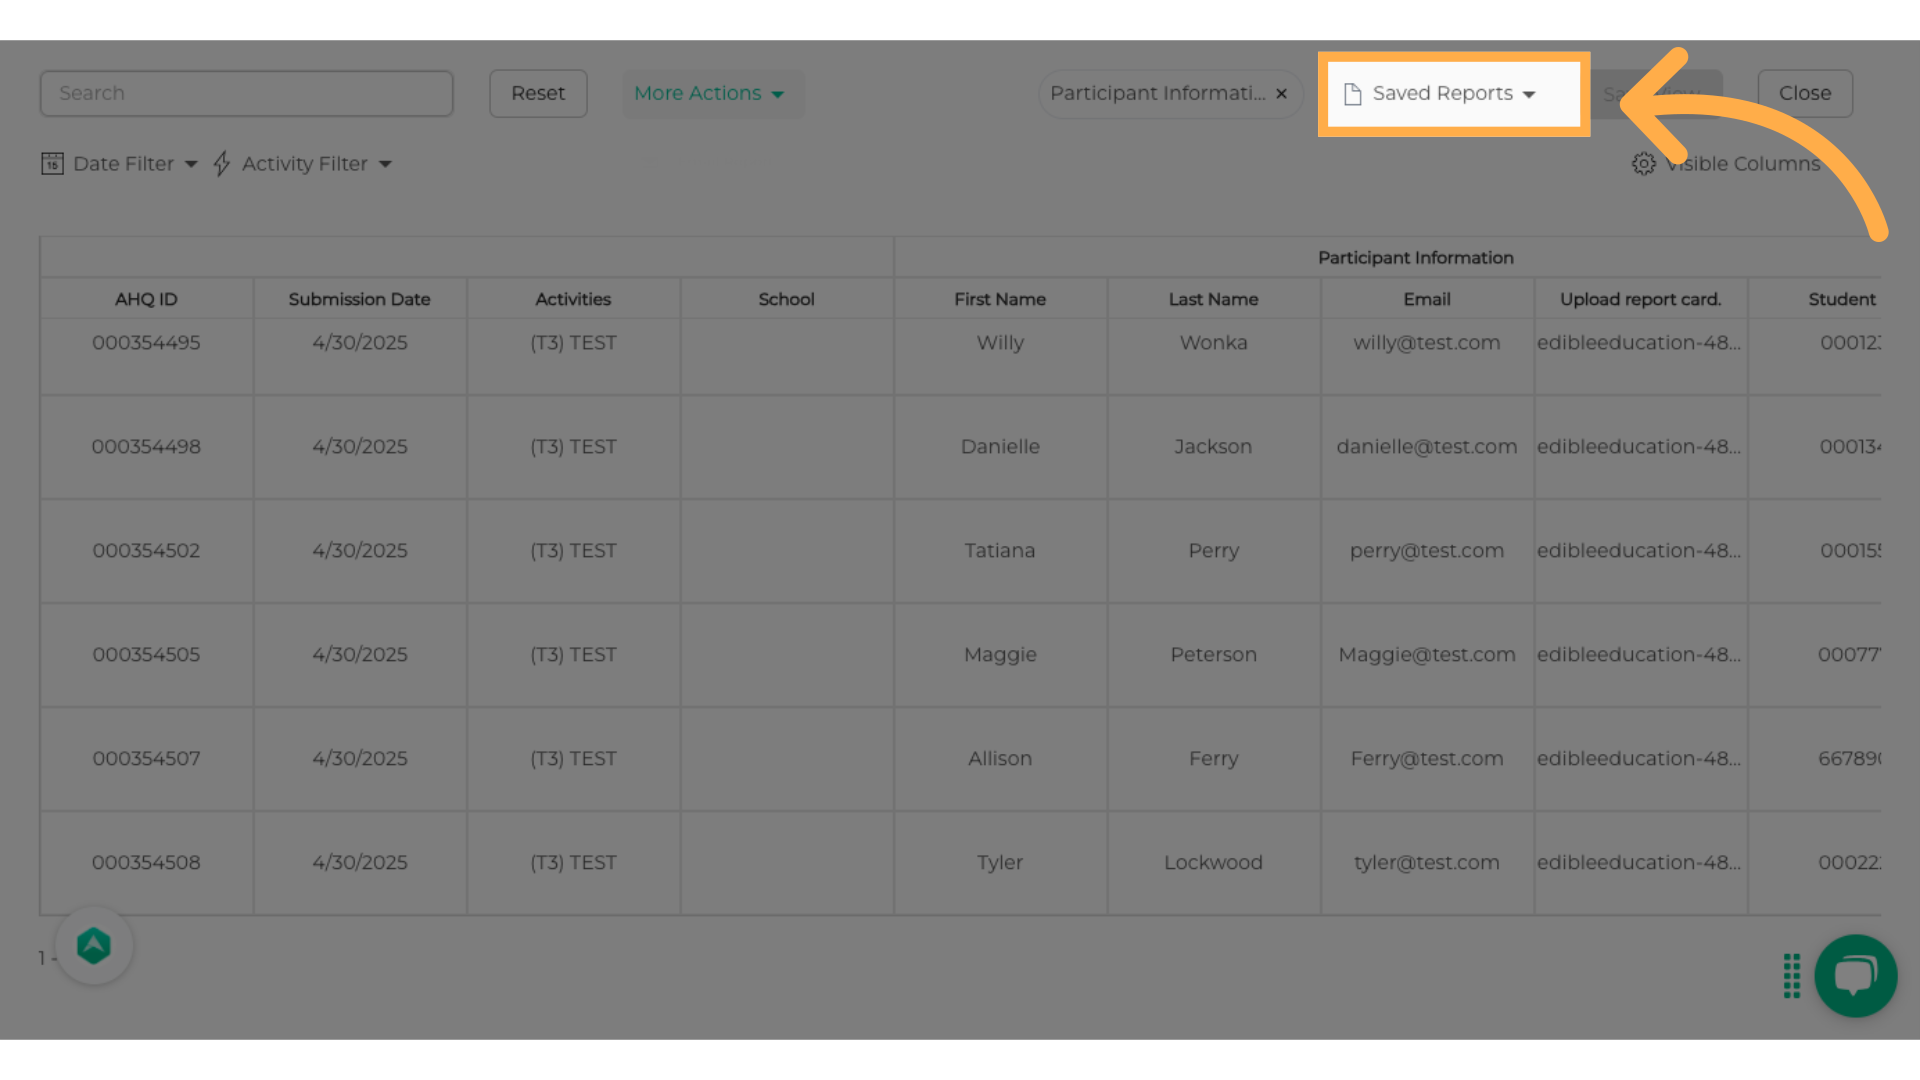Open Tyler Lockwood's uploaded report card
This screenshot has height=1080, width=1920.
pos(1638,862)
